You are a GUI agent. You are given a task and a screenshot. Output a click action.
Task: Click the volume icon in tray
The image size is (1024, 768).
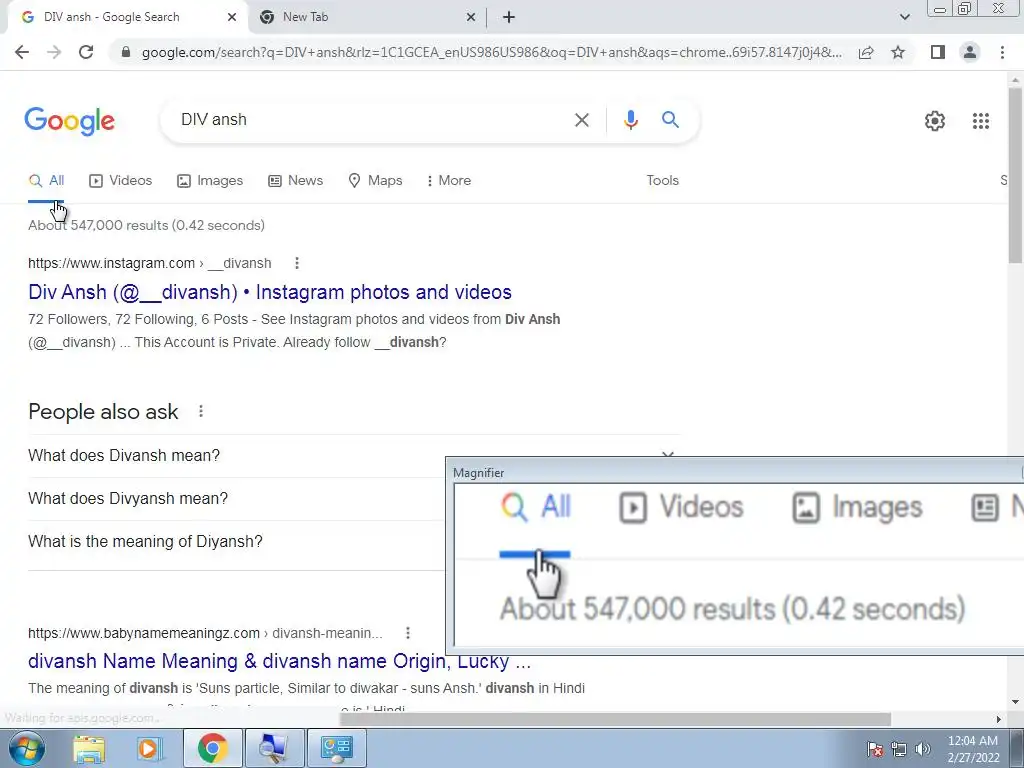(x=923, y=749)
